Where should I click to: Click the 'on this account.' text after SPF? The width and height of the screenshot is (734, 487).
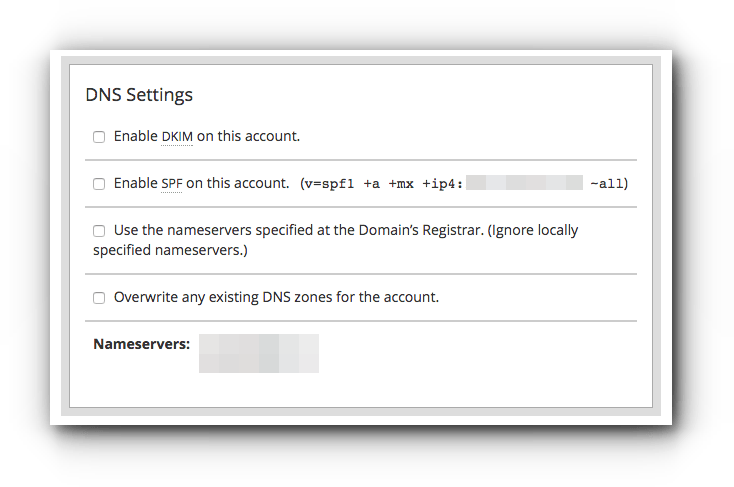[237, 183]
